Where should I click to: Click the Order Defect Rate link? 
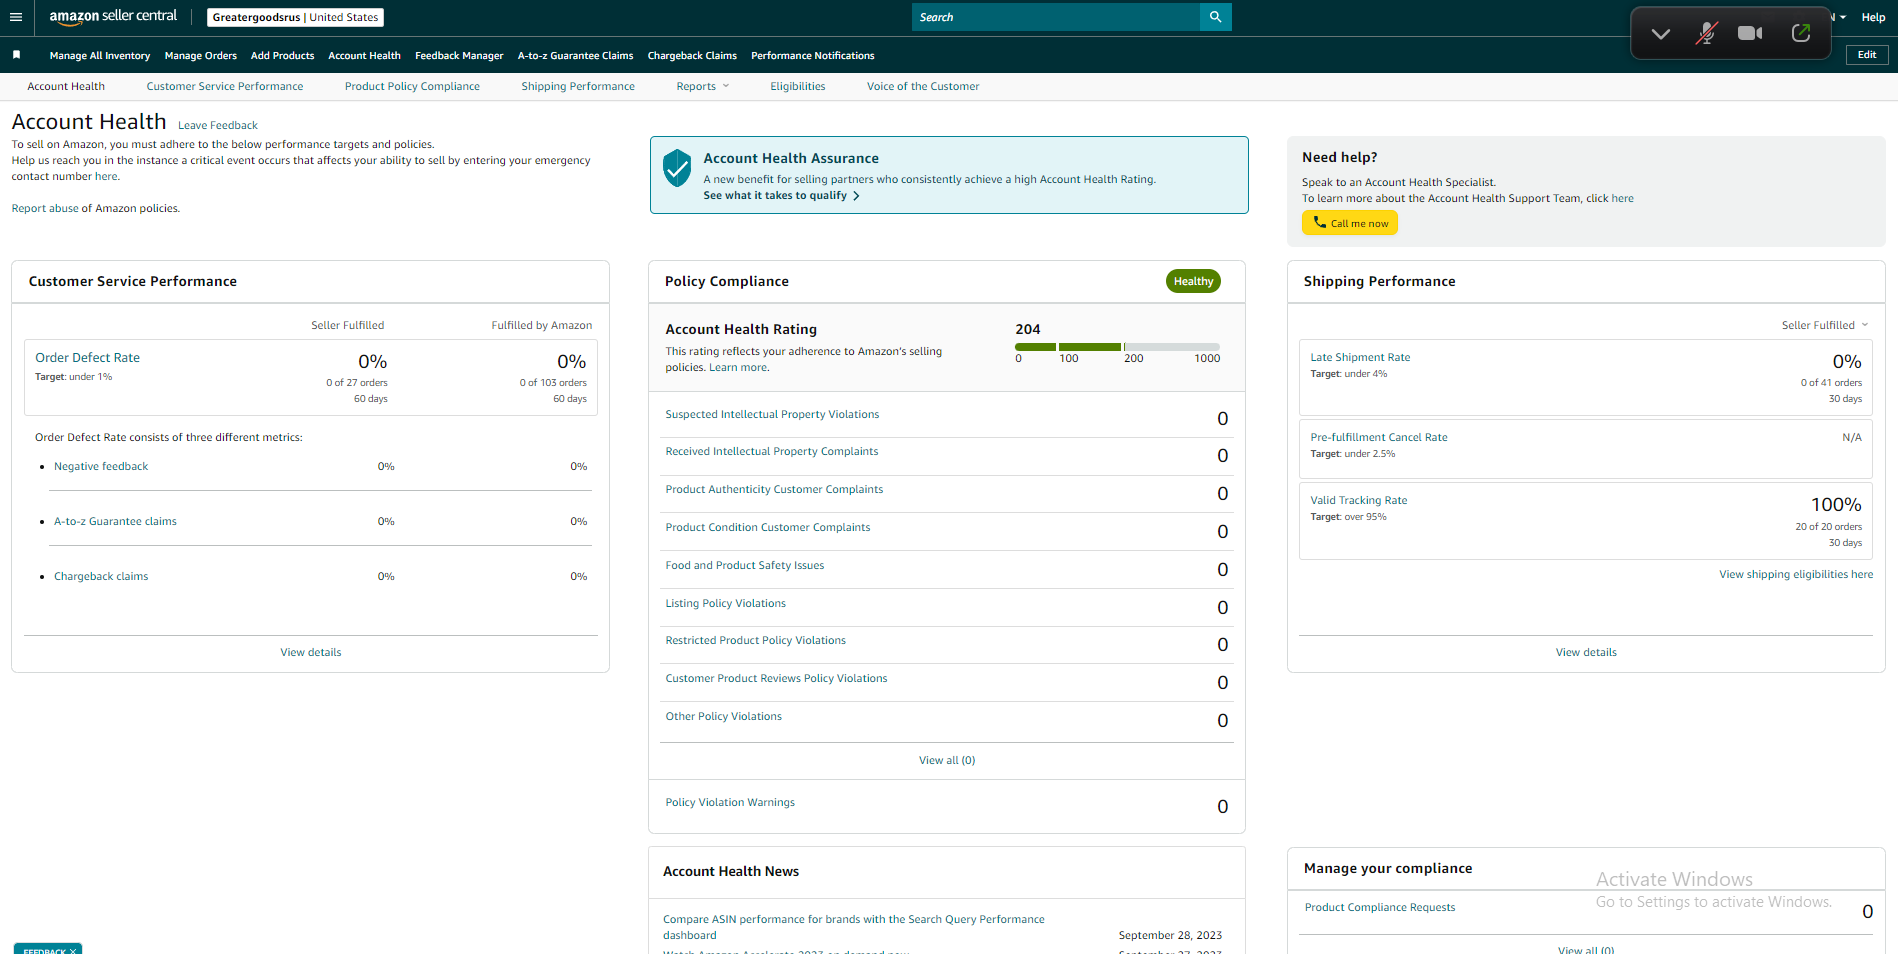pyautogui.click(x=88, y=358)
